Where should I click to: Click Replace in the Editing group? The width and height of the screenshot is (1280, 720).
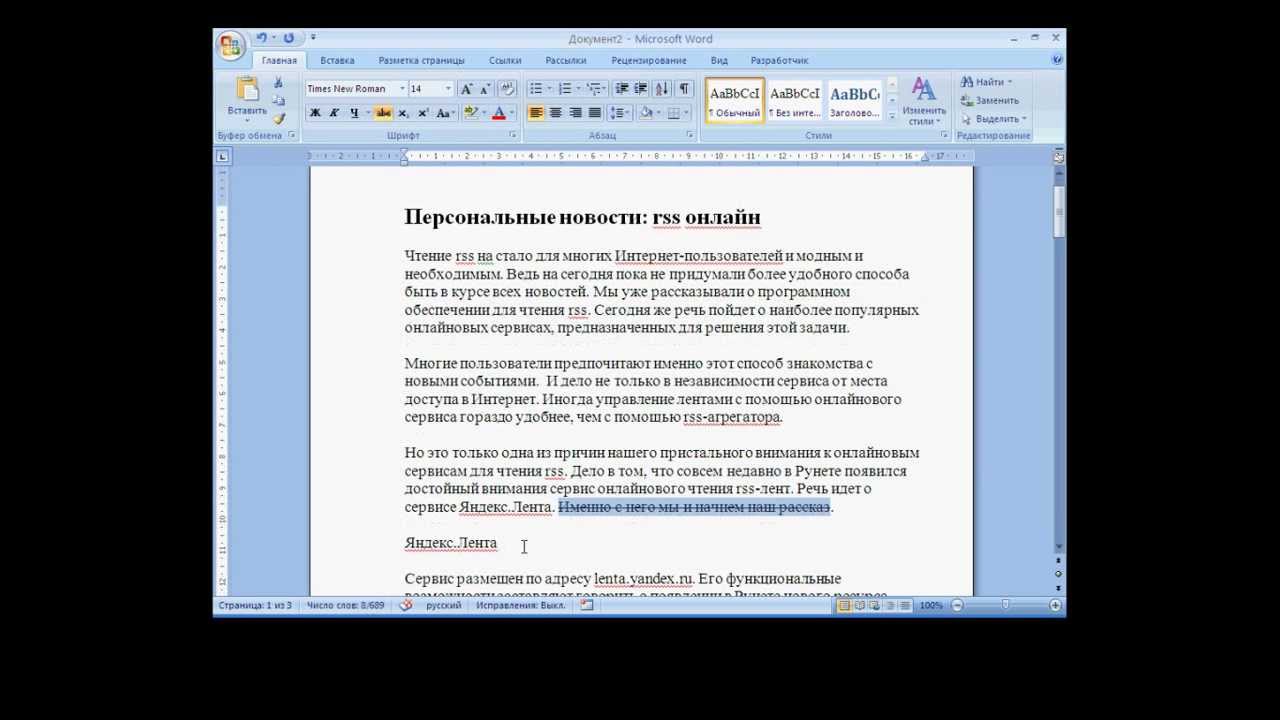(x=990, y=100)
